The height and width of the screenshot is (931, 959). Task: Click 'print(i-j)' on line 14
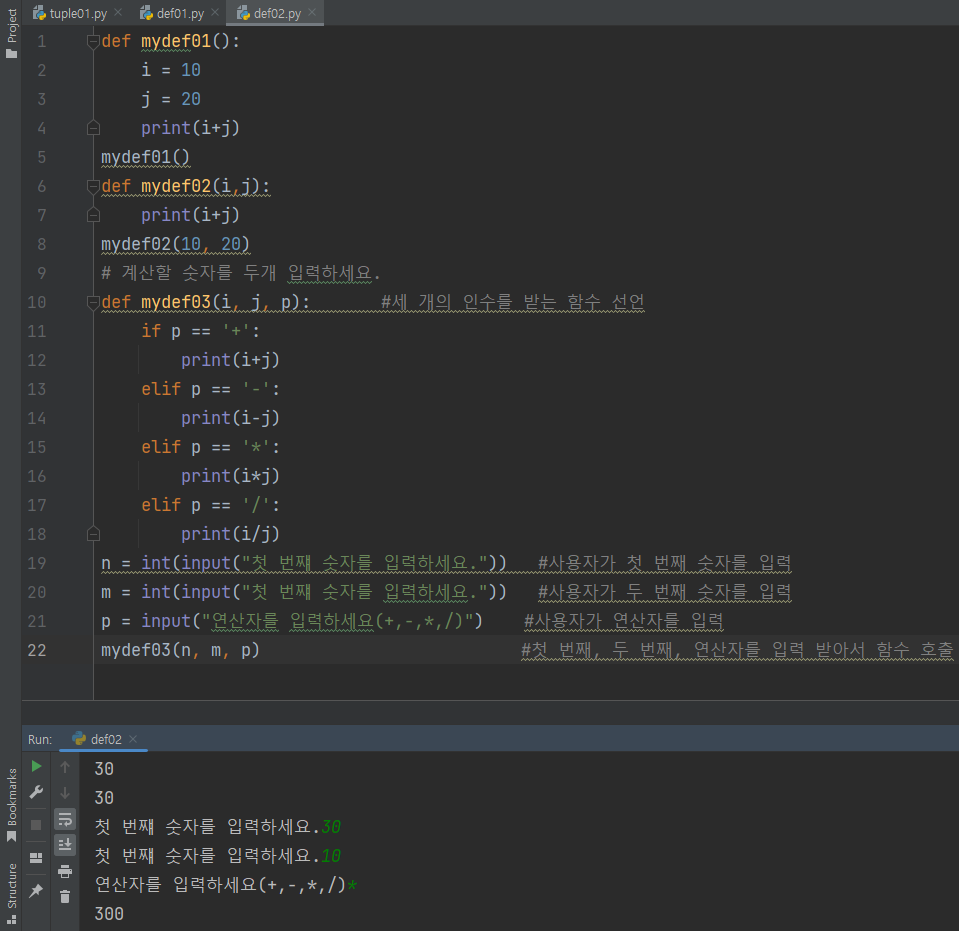[231, 418]
